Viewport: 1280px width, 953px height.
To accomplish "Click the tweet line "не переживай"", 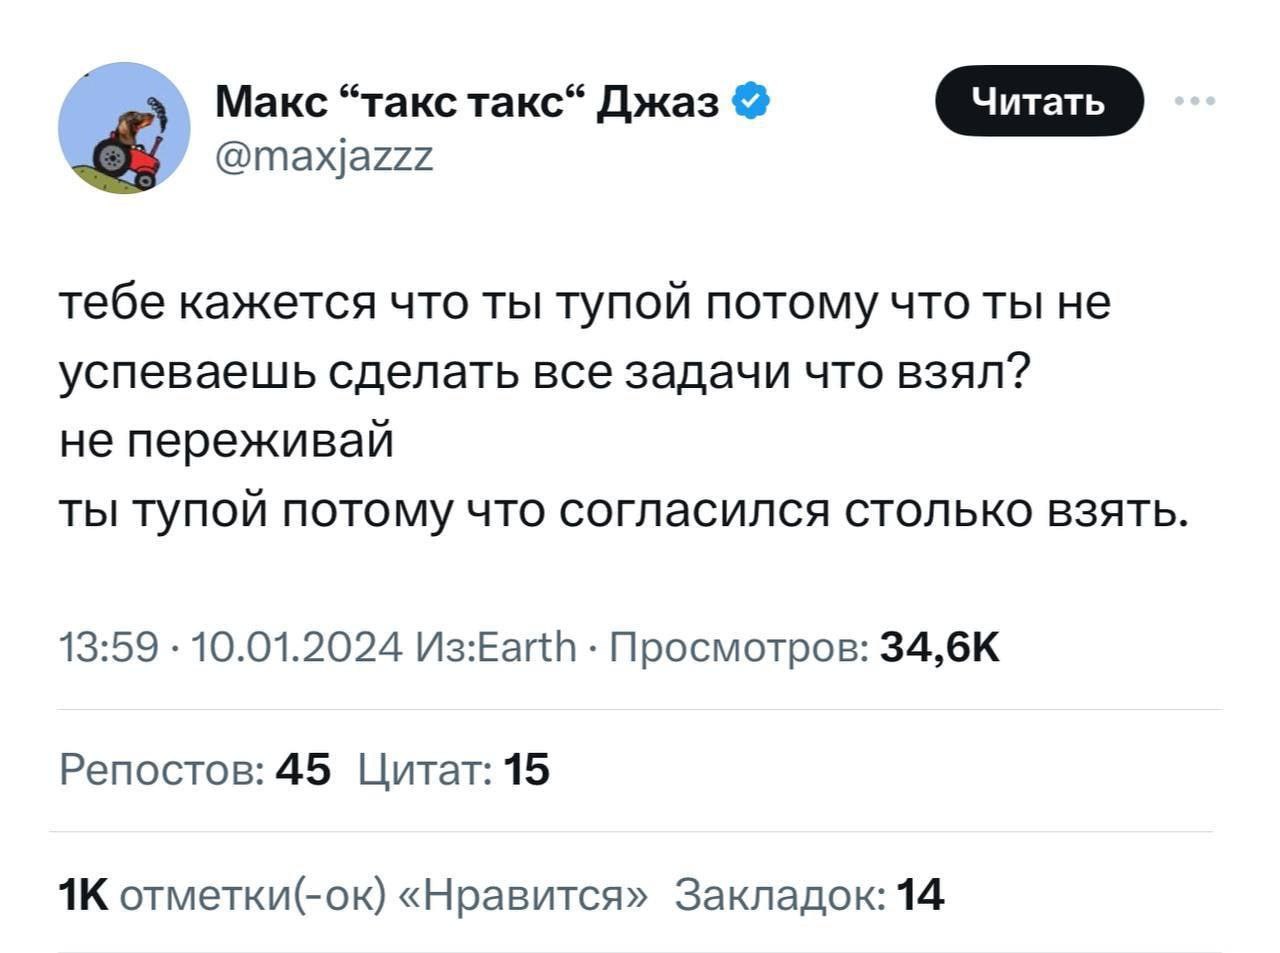I will pos(226,442).
